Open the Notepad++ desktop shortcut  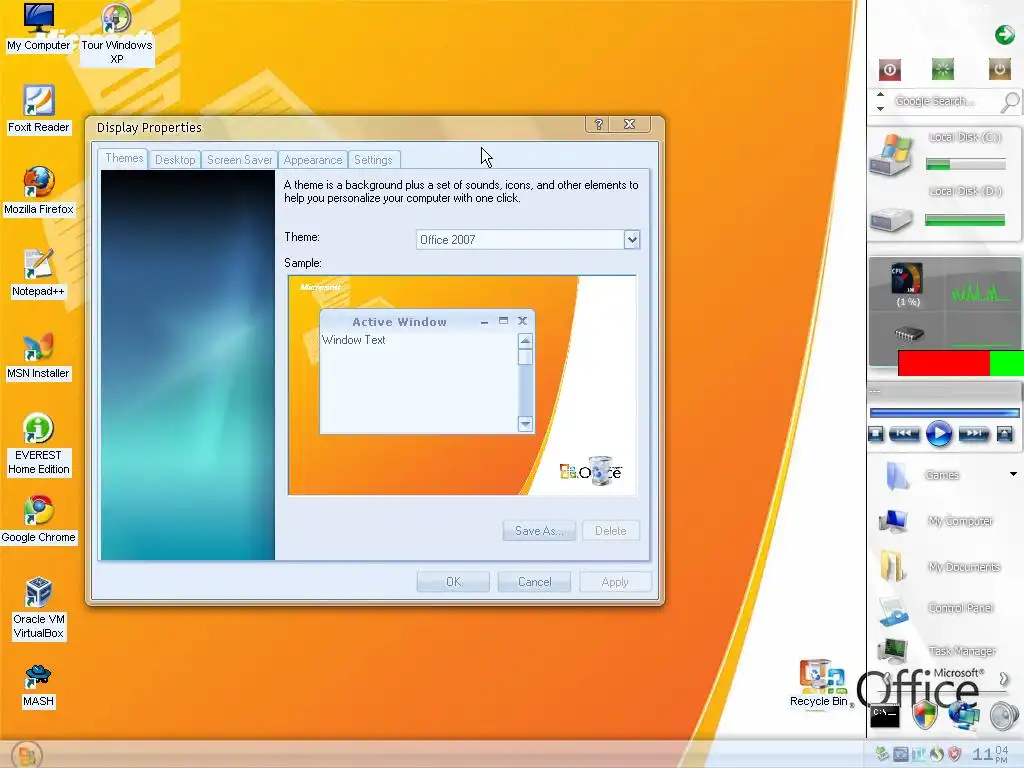(38, 273)
